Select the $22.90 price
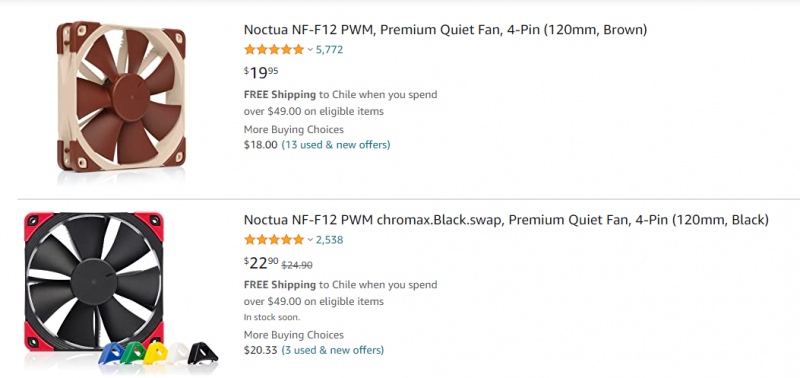Viewport: 800px width, 378px height. pyautogui.click(x=261, y=263)
